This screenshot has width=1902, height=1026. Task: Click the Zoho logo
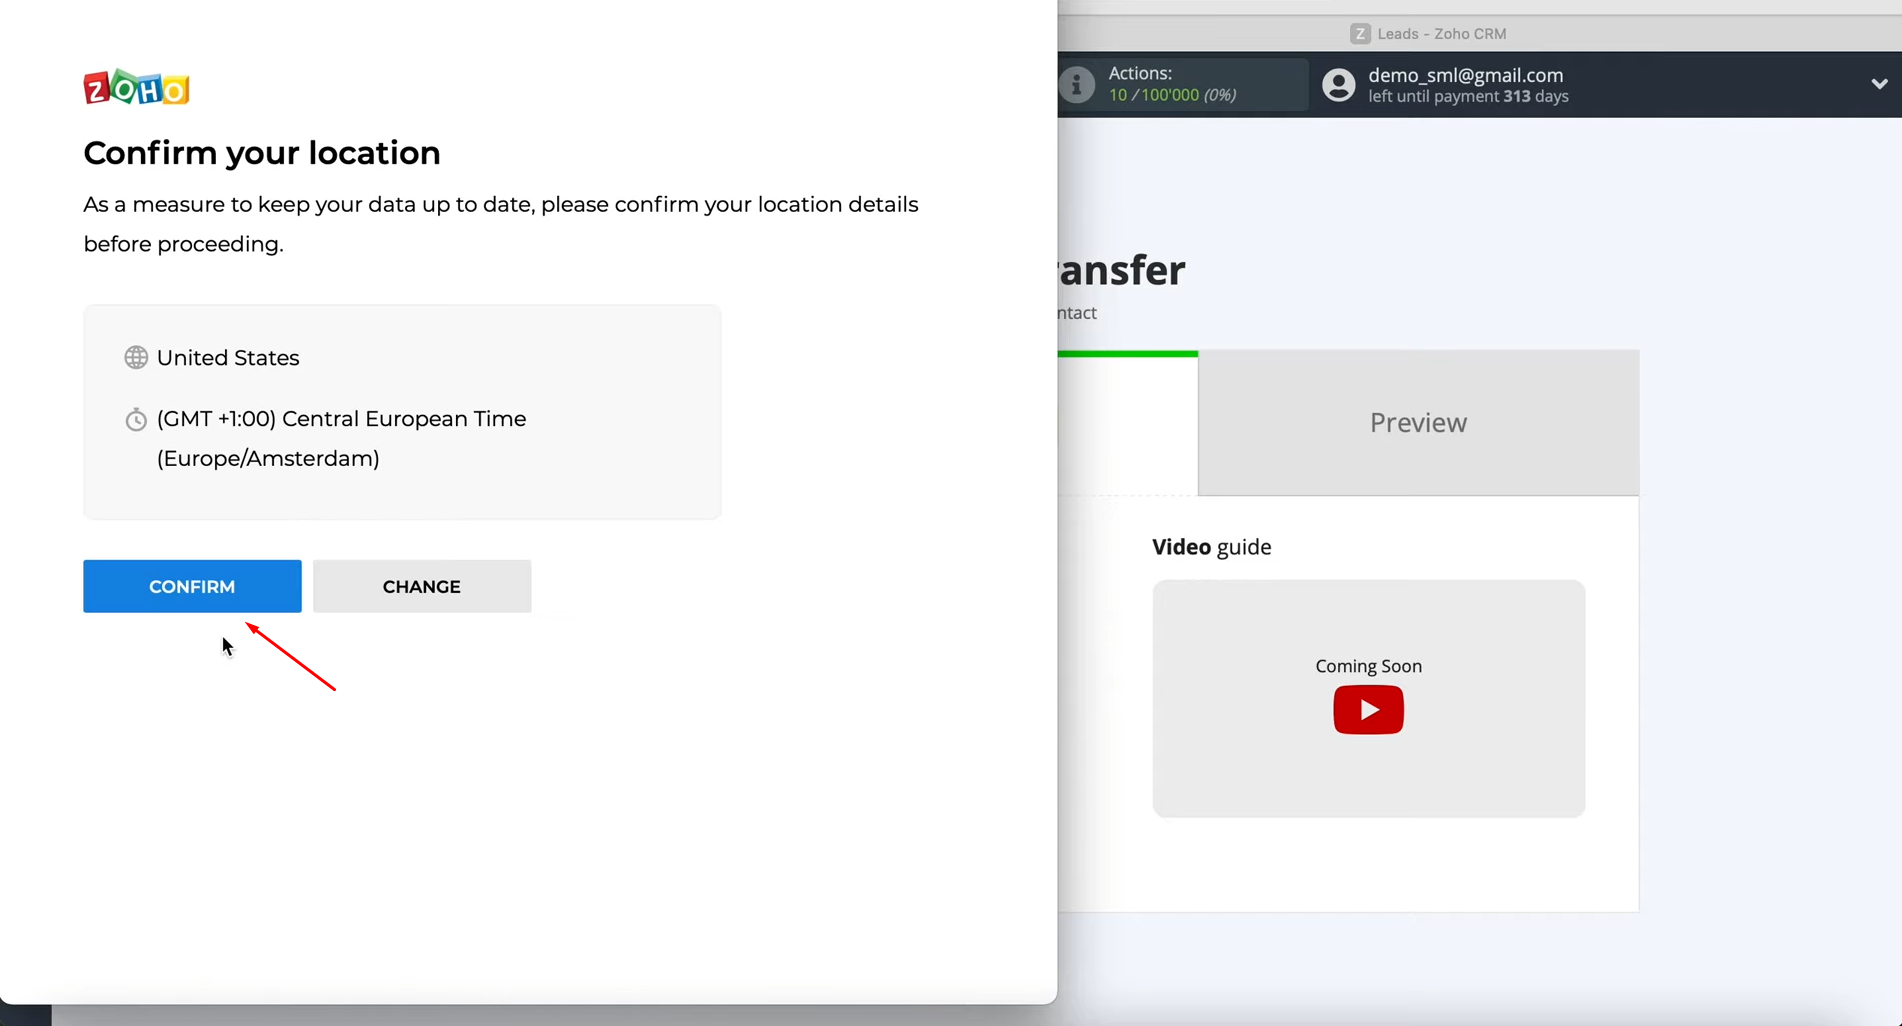[137, 88]
